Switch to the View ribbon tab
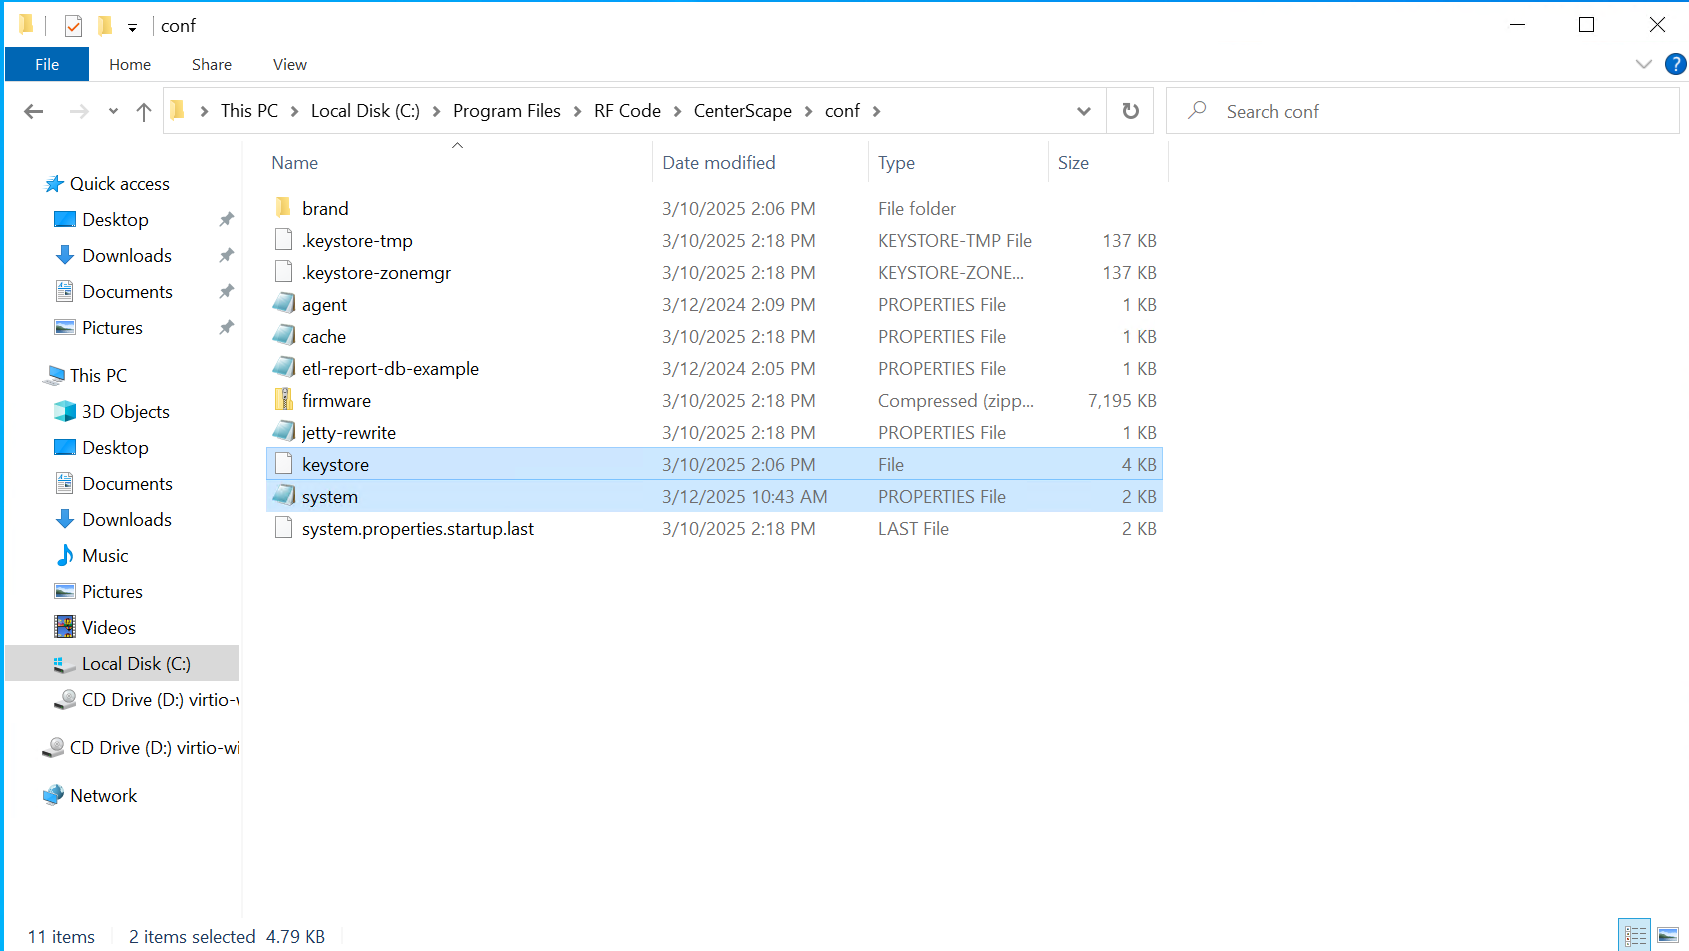Image resolution: width=1689 pixels, height=951 pixels. [289, 64]
